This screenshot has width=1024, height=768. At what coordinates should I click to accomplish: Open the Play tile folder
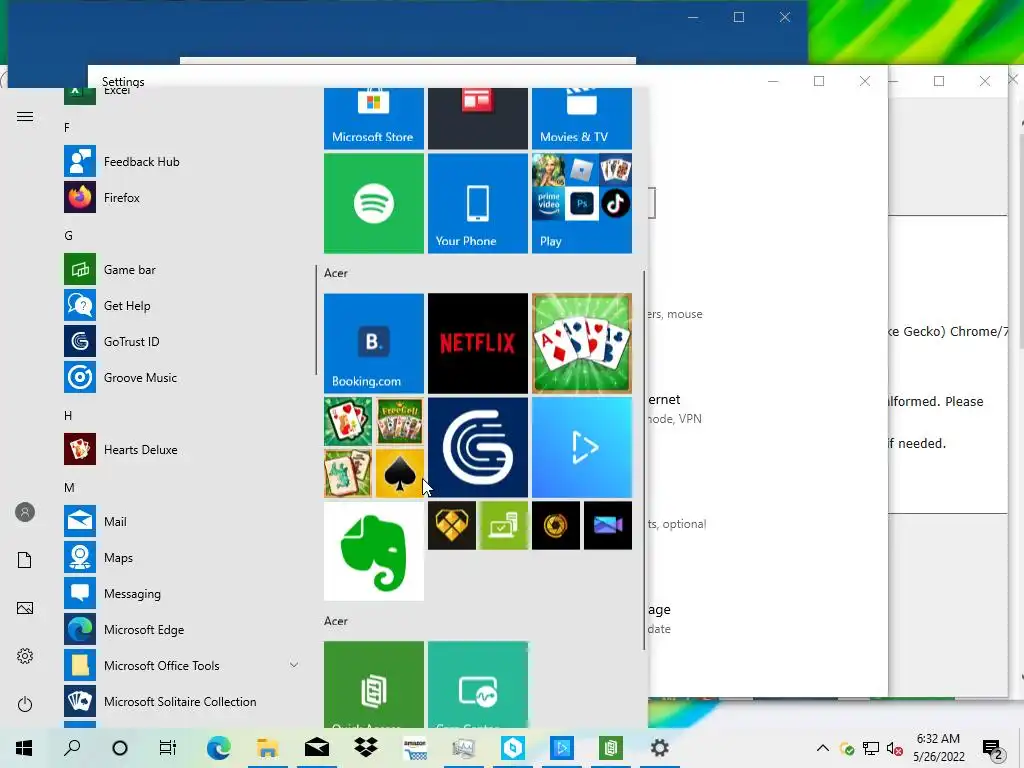point(581,203)
